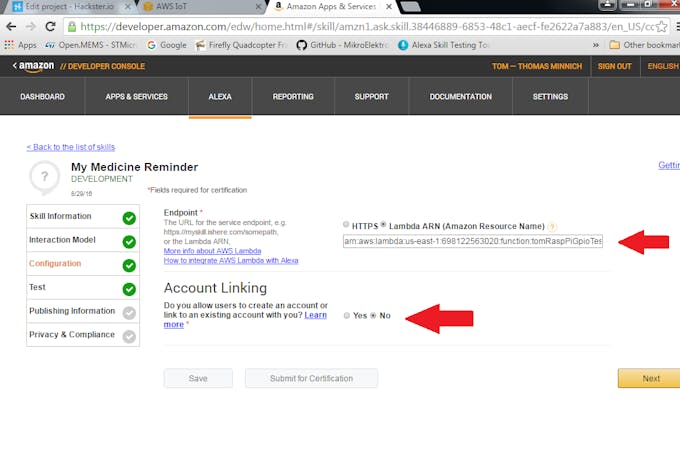Open the Settings menu
The image size is (680, 468).
coord(550,97)
